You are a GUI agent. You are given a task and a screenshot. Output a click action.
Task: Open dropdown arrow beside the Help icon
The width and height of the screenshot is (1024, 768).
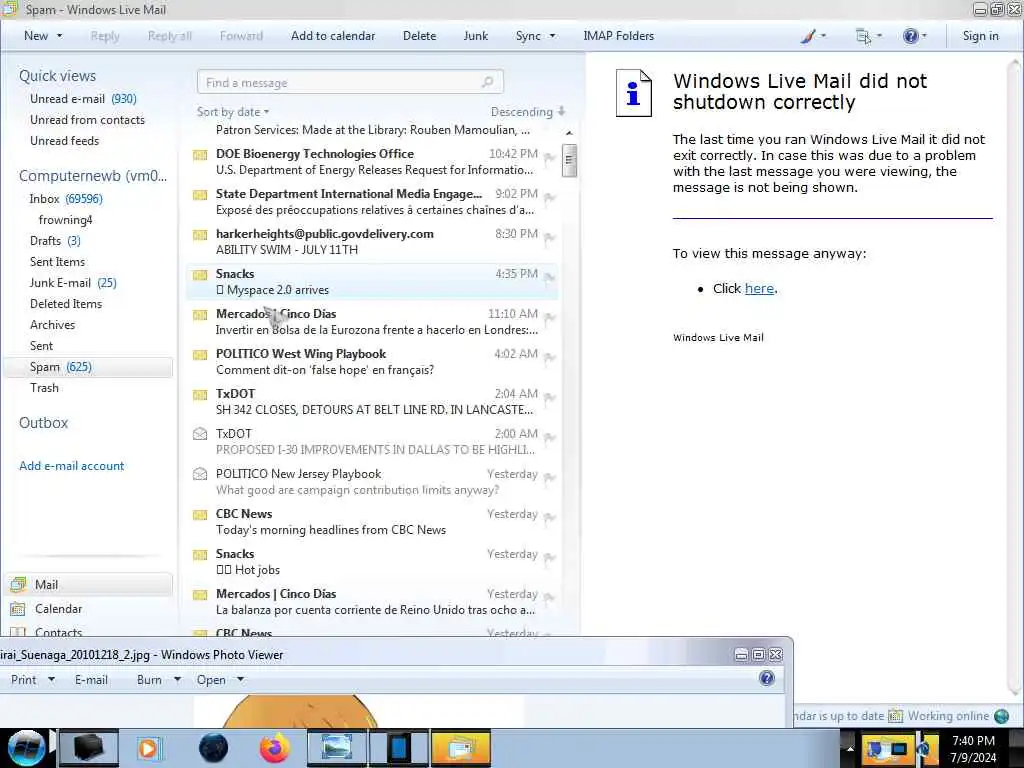(923, 36)
